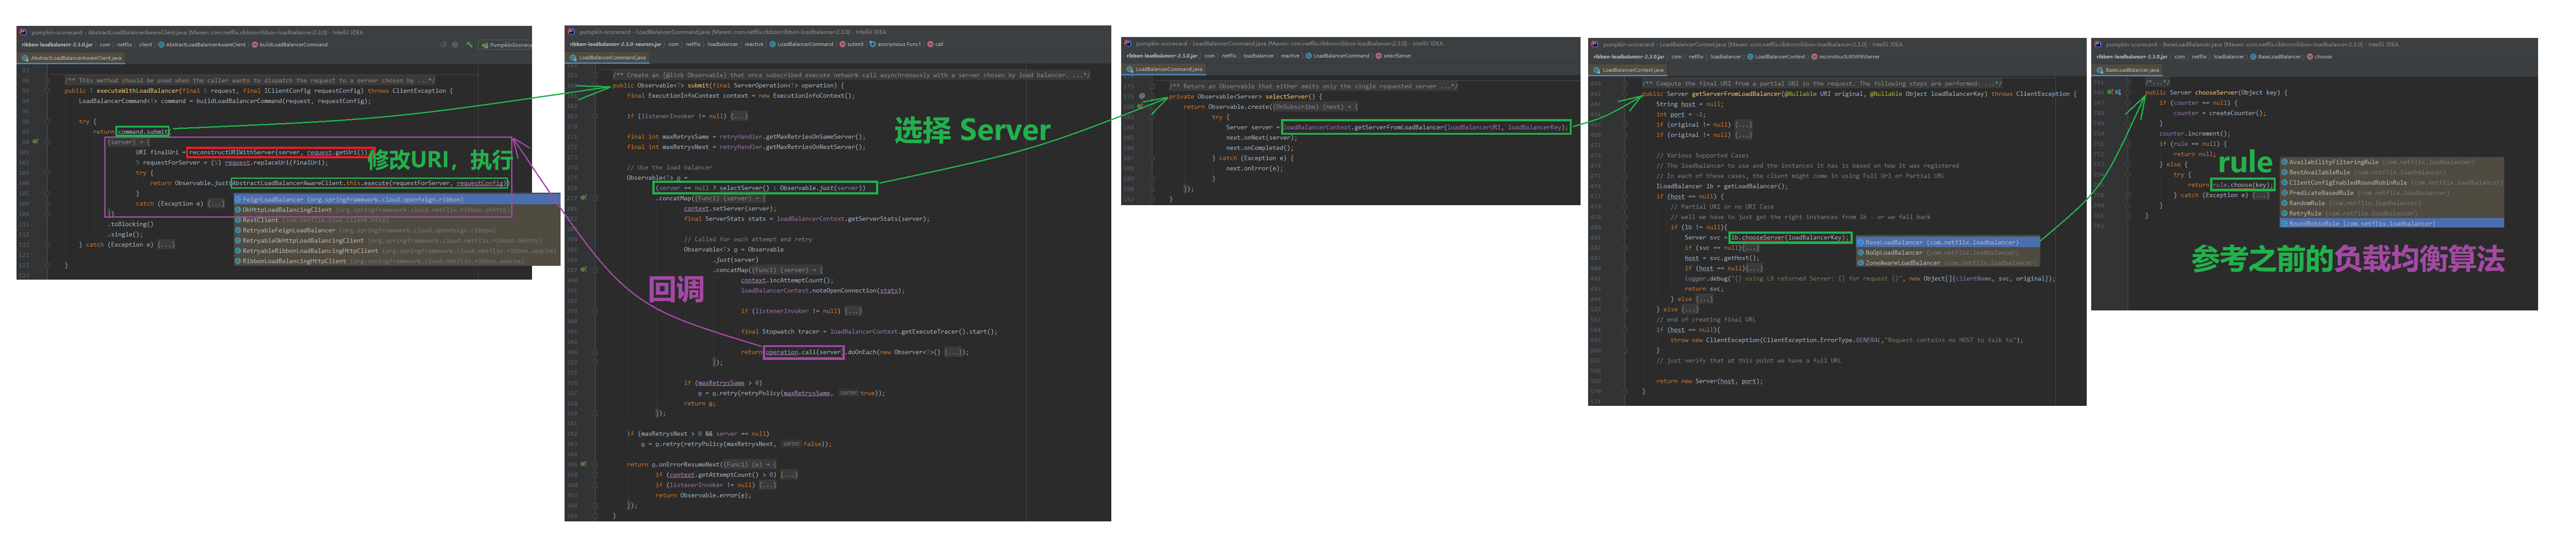Screen dimensions: 2576x541
Task: Select FeignLoadBalancer in the implementations popup
Action: [x=396, y=199]
